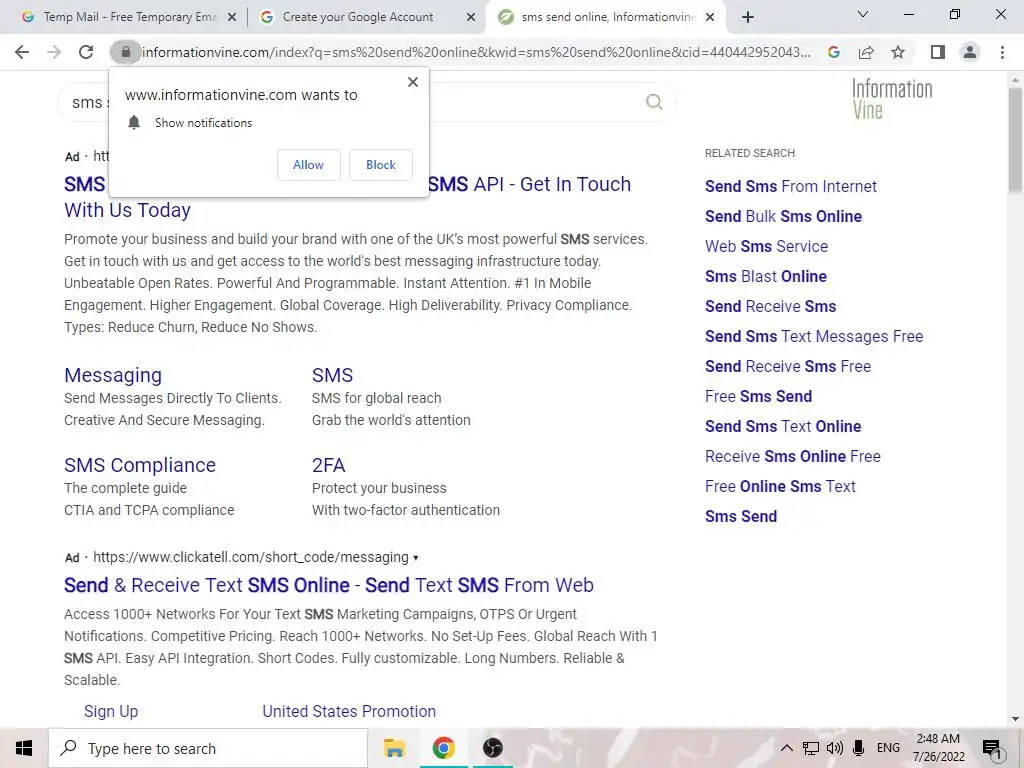Open related search Free Sms Send

click(758, 396)
